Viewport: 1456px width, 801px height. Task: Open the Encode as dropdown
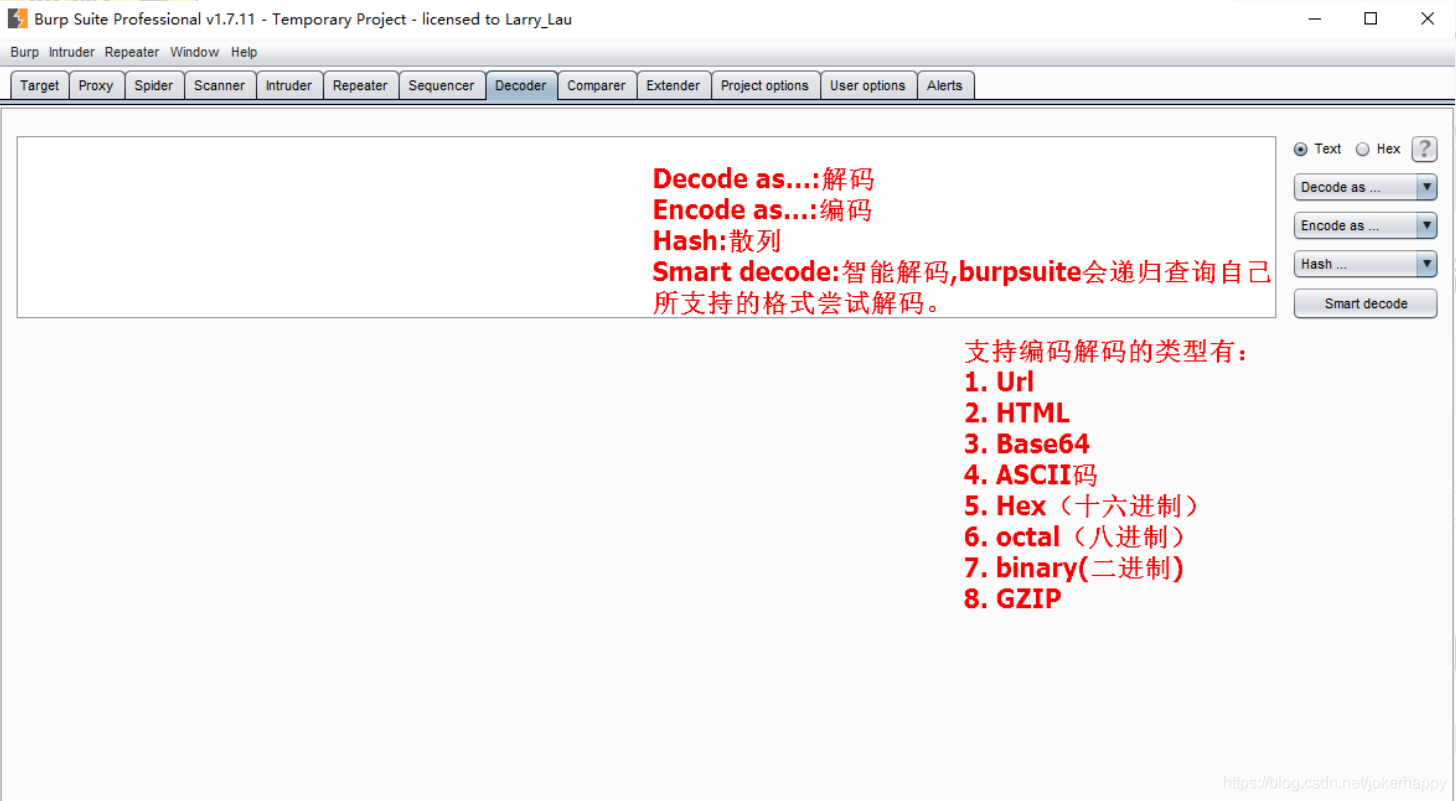(x=1365, y=226)
